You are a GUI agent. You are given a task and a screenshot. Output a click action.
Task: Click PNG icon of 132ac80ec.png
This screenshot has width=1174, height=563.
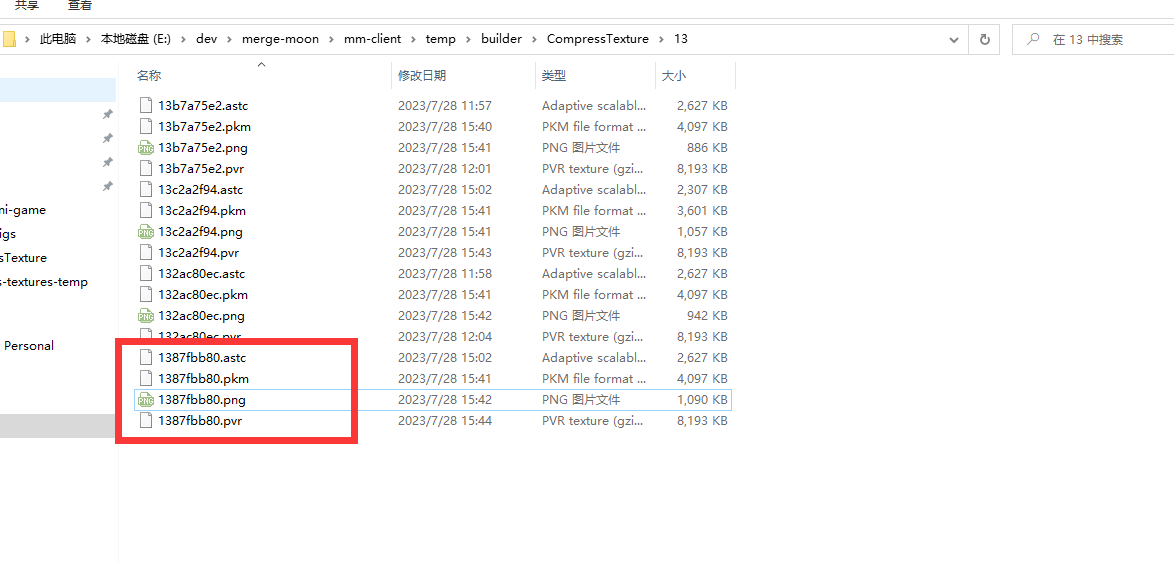(x=146, y=315)
